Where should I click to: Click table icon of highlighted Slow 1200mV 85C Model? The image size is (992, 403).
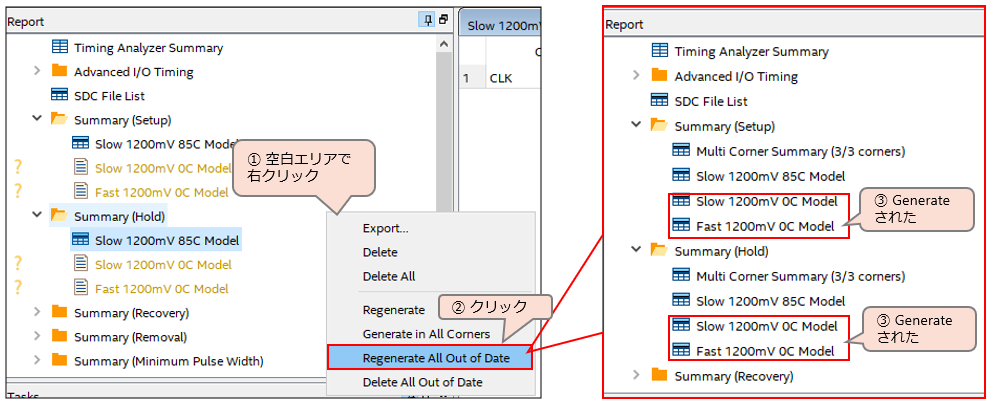[81, 240]
